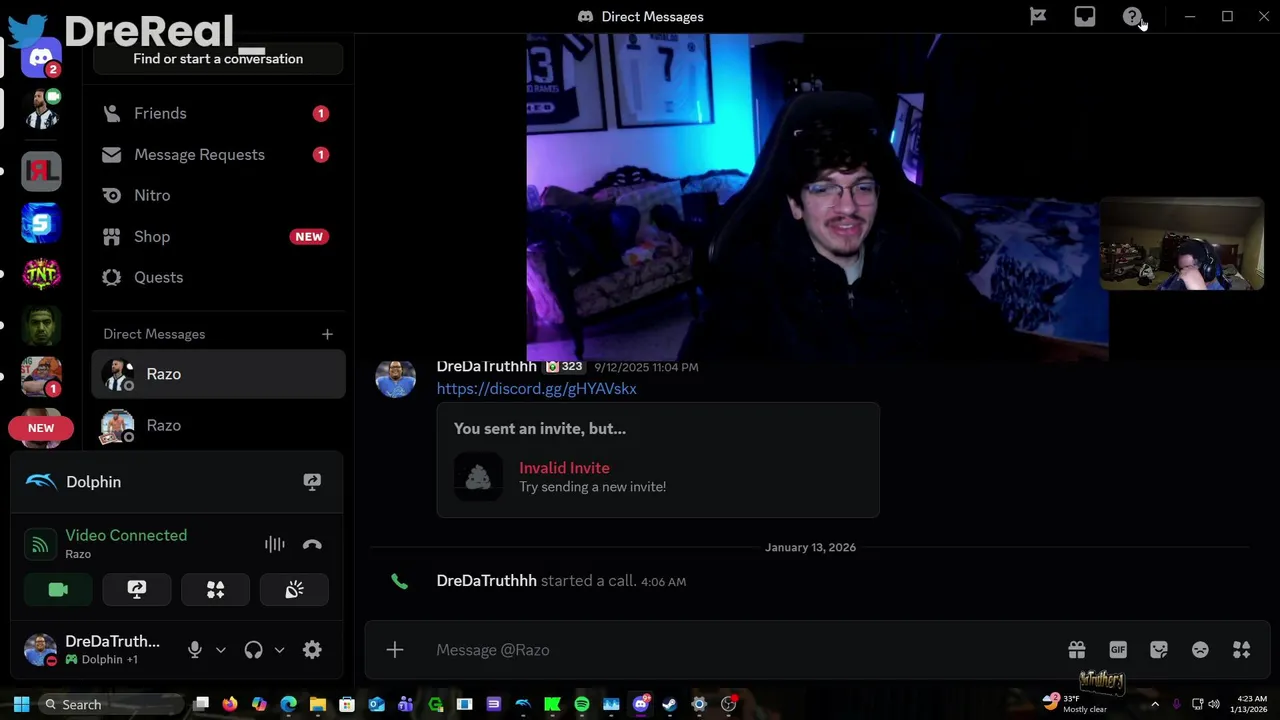
Task: Open the GIF picker
Action: [1118, 650]
